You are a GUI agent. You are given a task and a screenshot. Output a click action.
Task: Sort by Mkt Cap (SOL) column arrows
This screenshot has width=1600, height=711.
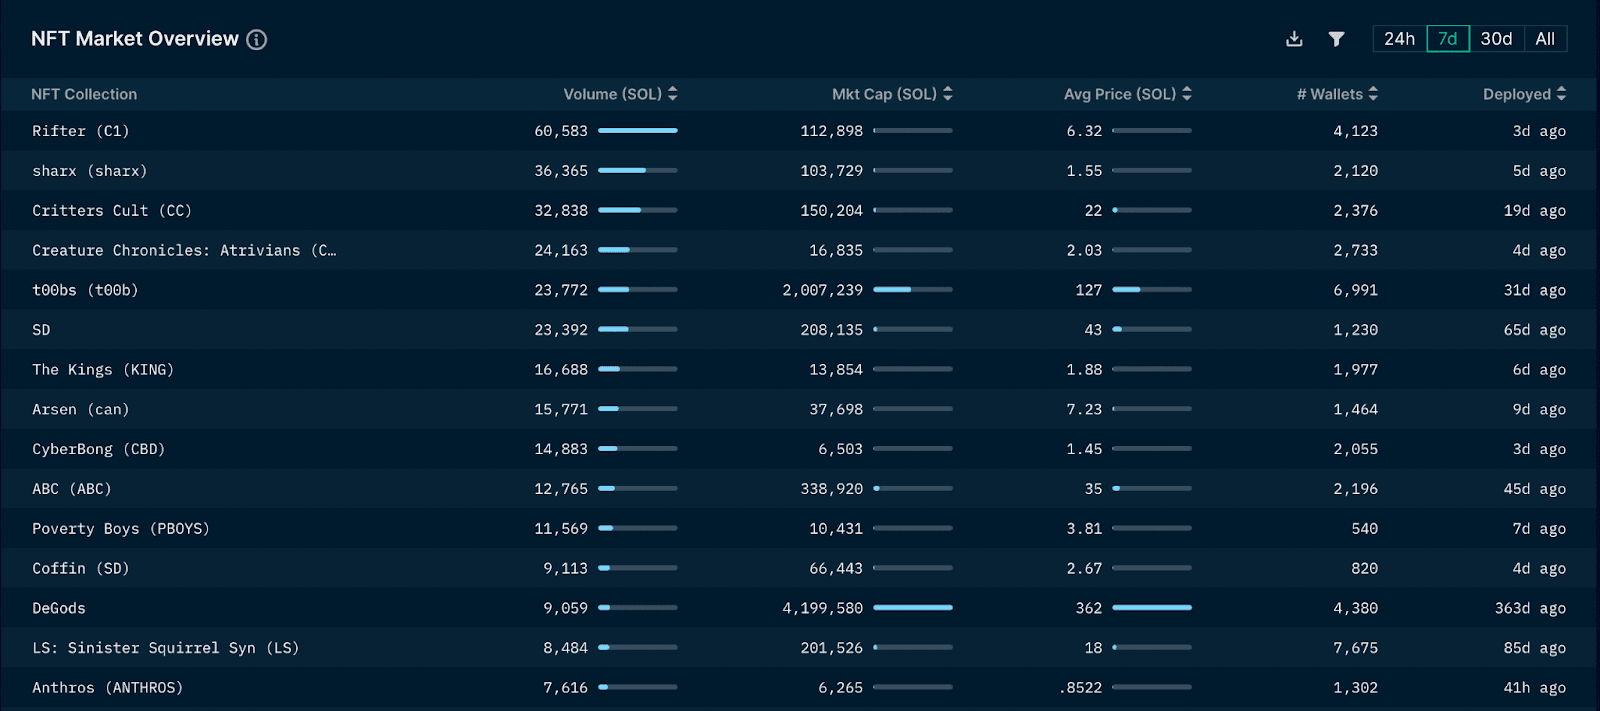948,93
